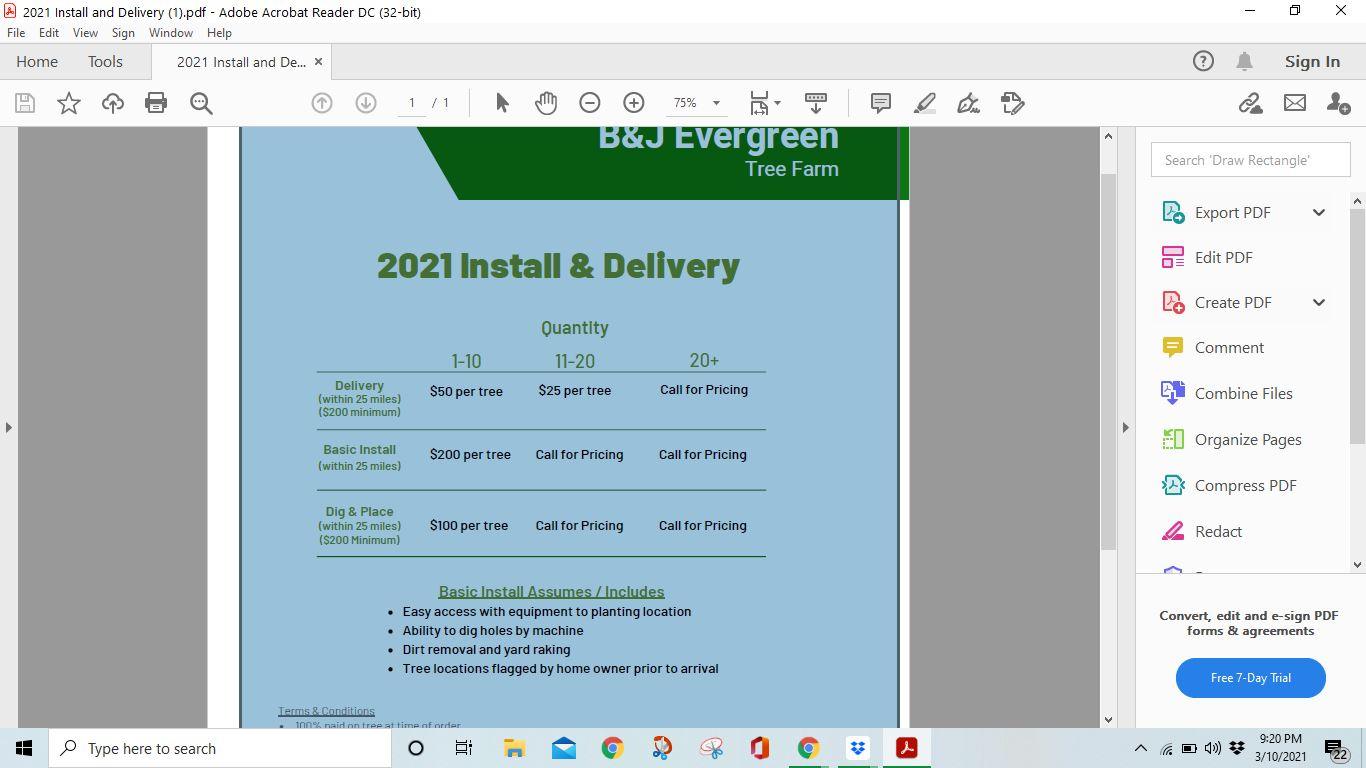The image size is (1366, 768).
Task: Expand the left navigation pane arrow
Action: tap(8, 427)
